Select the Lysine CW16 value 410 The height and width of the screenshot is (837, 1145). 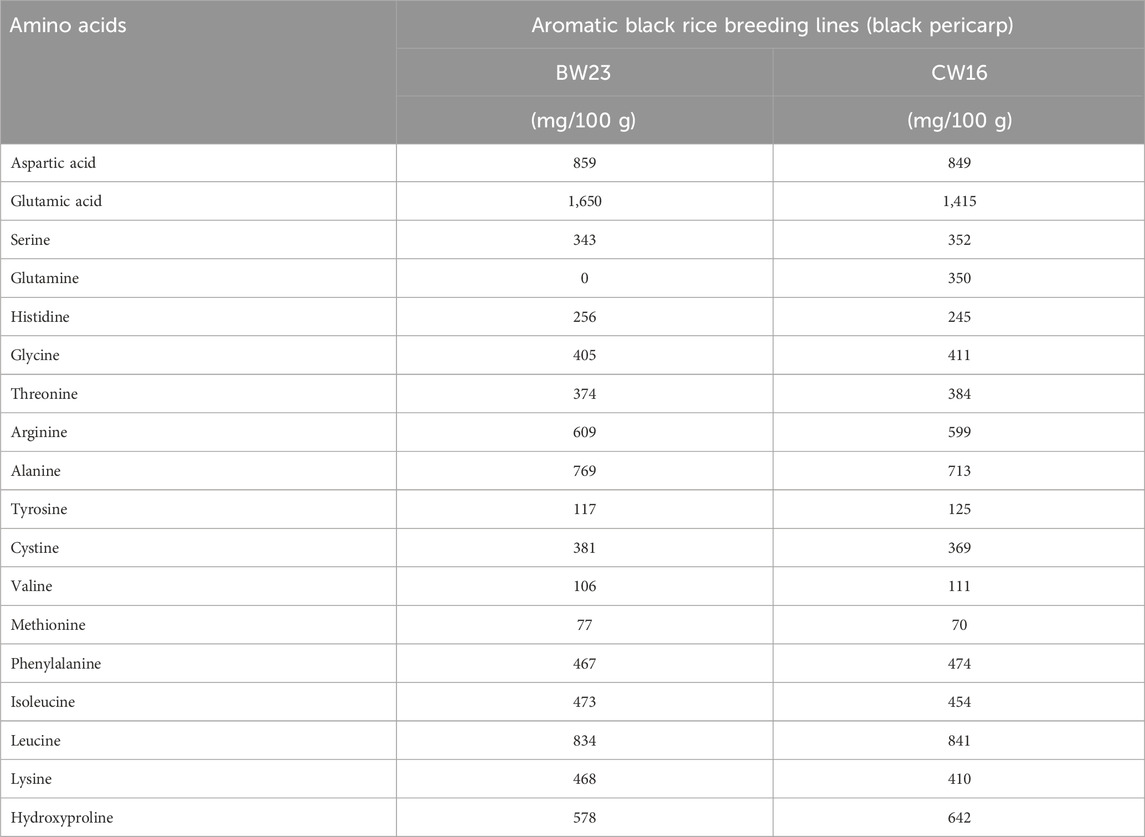click(x=959, y=779)
